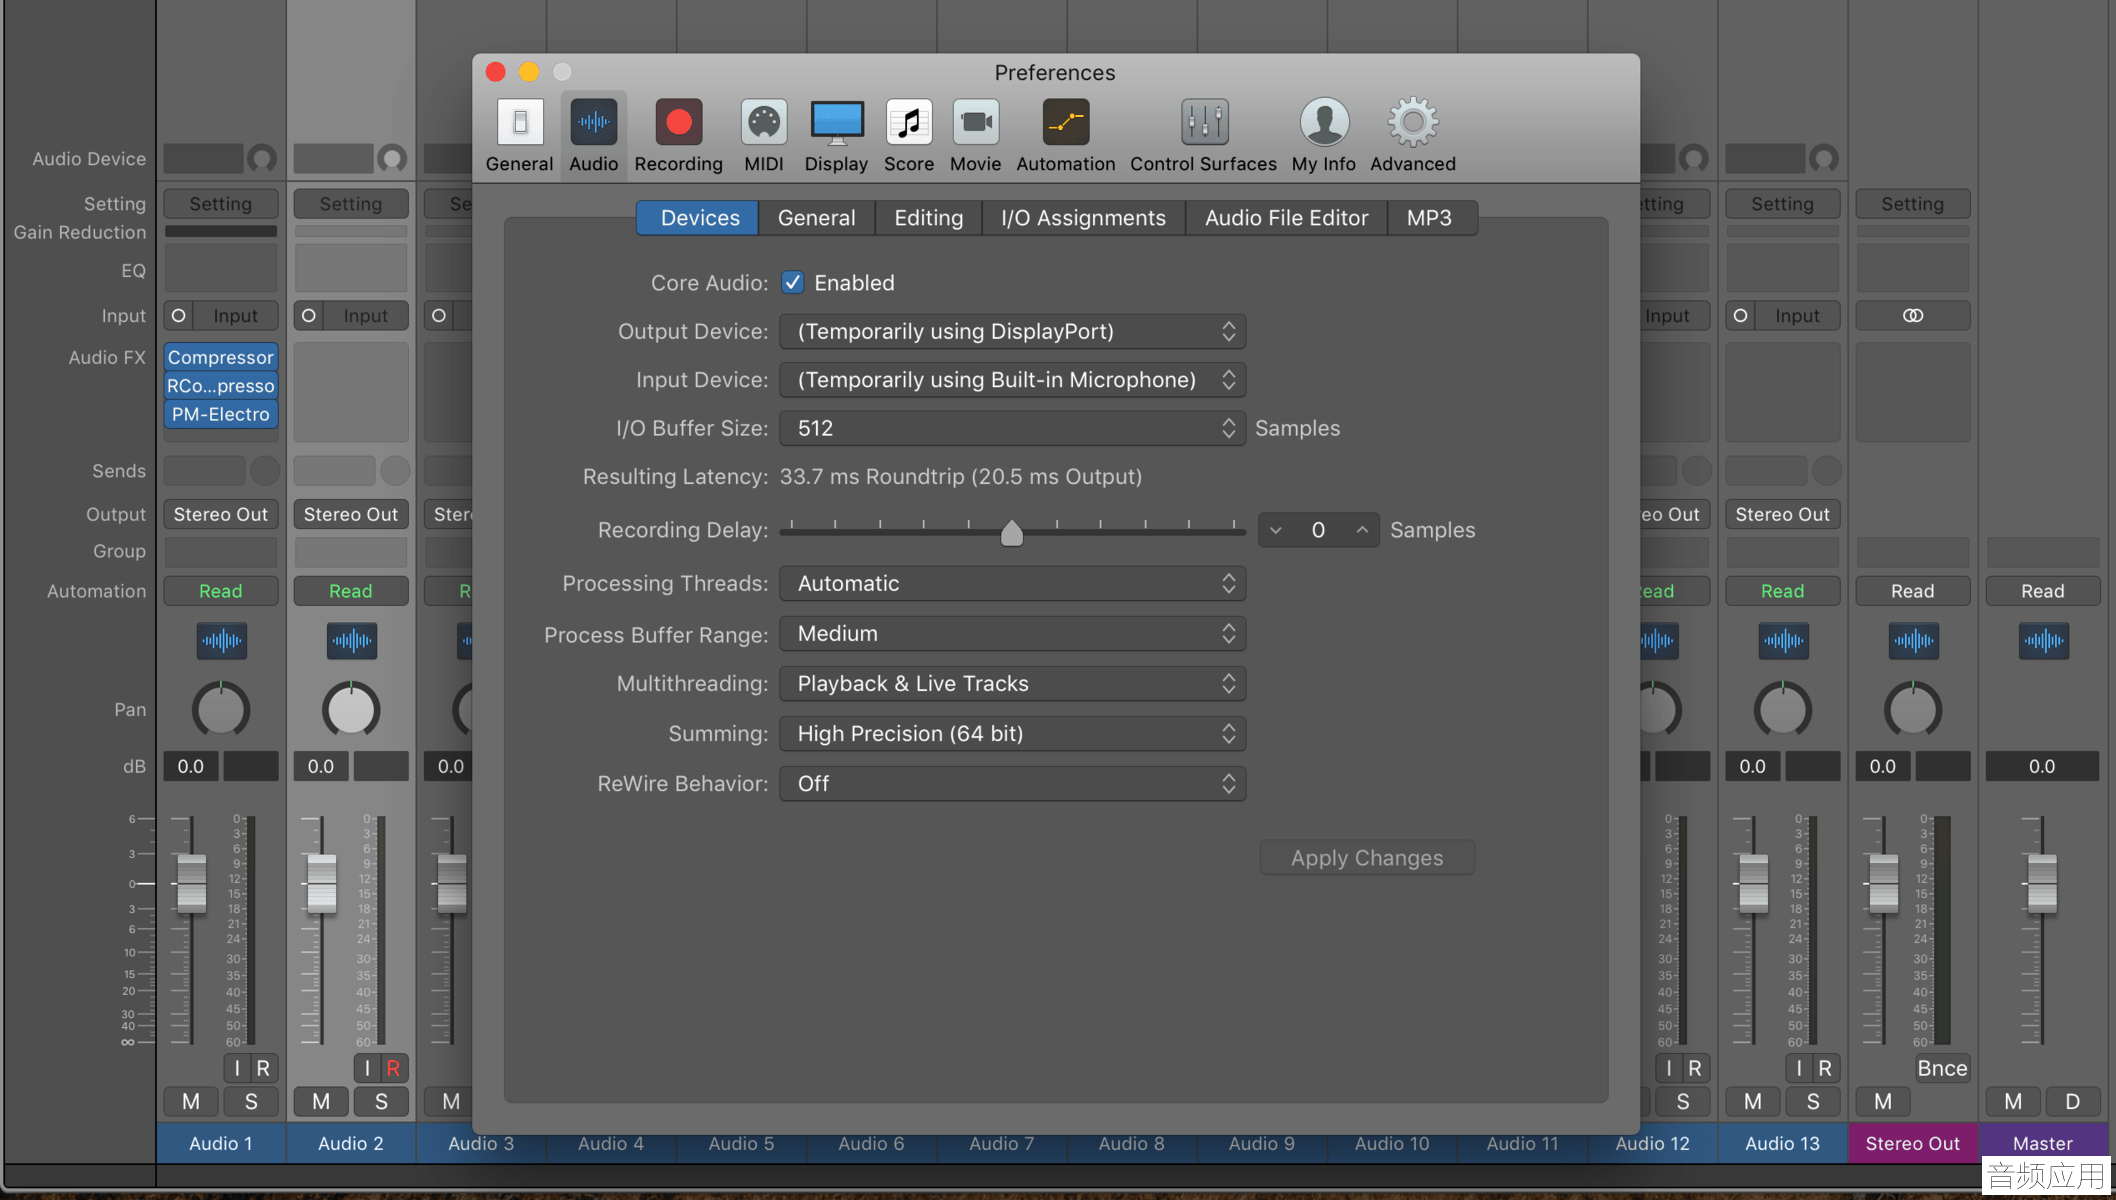Mute the Audio 1 channel
2116x1200 pixels.
click(x=191, y=1101)
